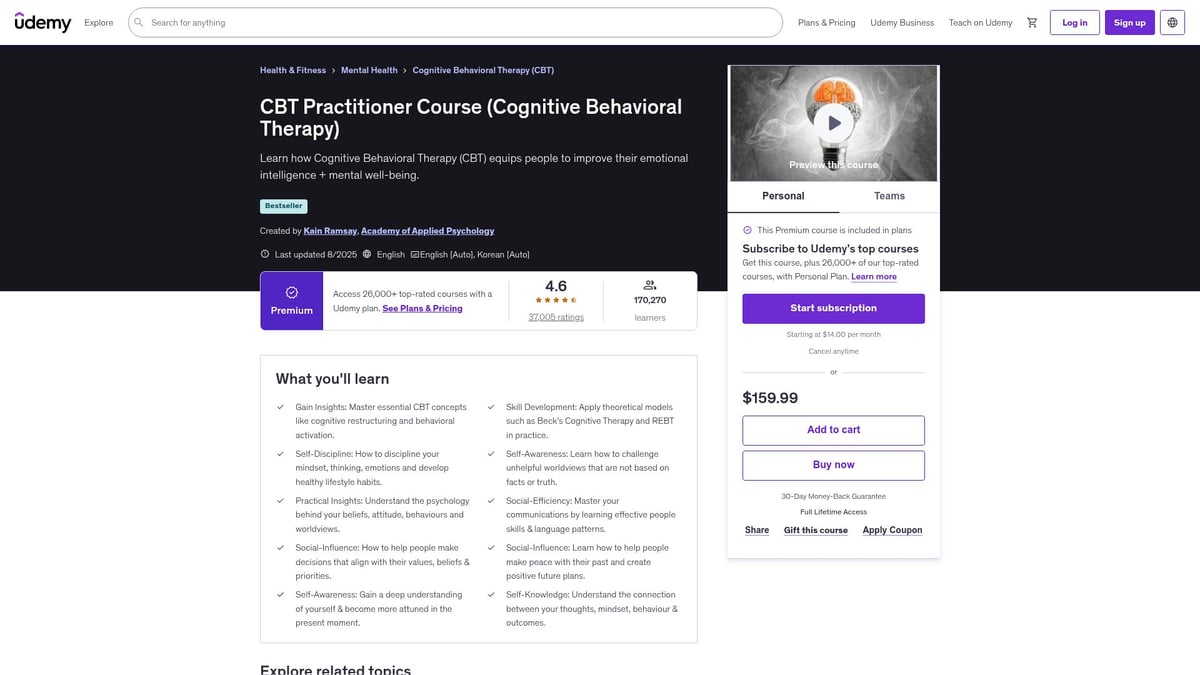Click the closed captions icon near subtitles

coord(414,254)
